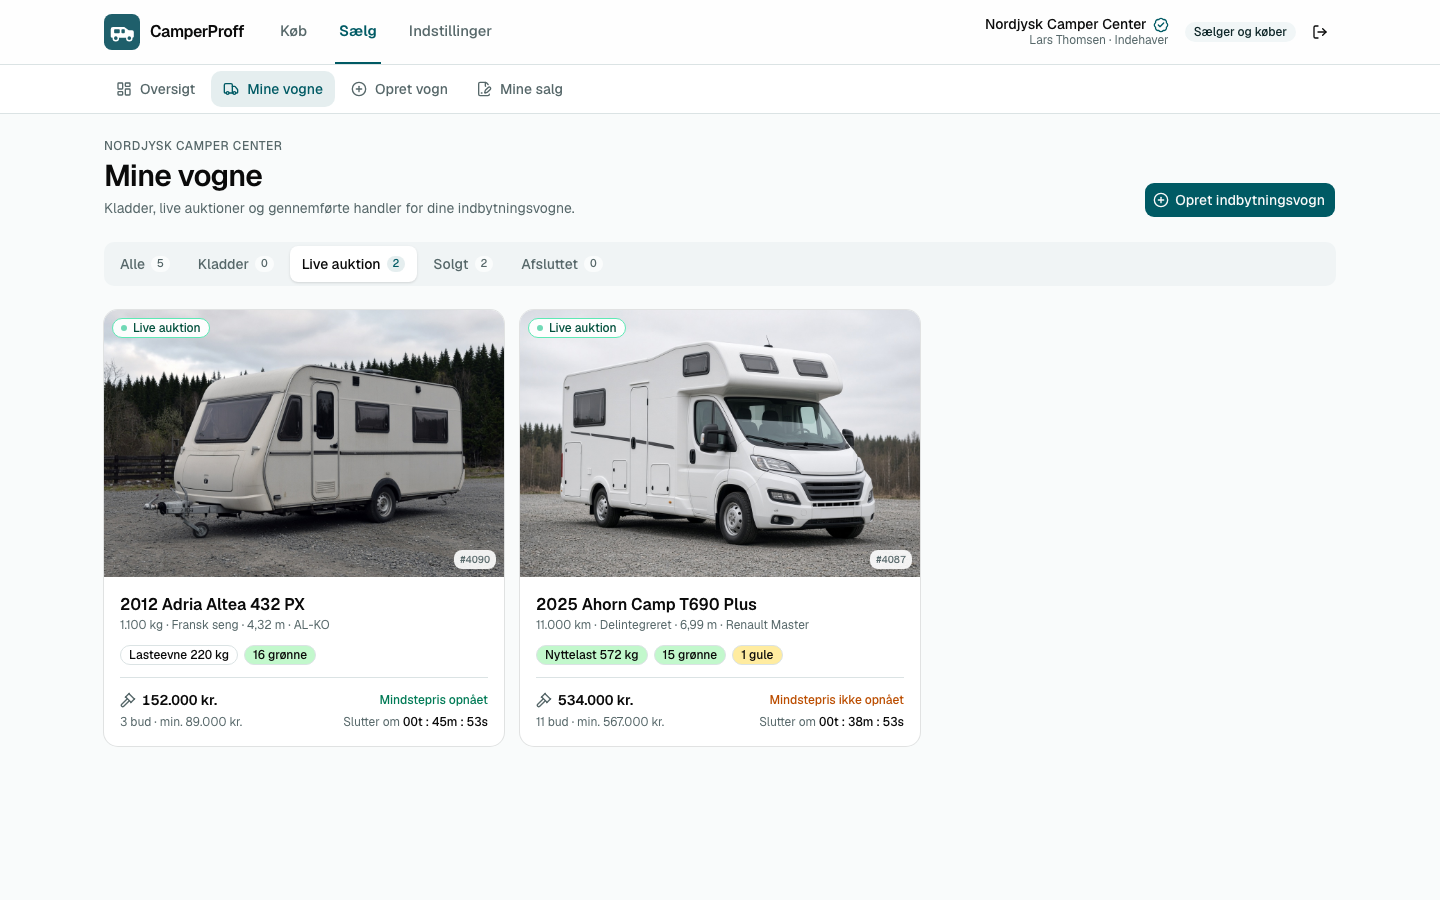Click the Live auktion badge on Adria card
This screenshot has width=1440, height=900.
coord(161,328)
